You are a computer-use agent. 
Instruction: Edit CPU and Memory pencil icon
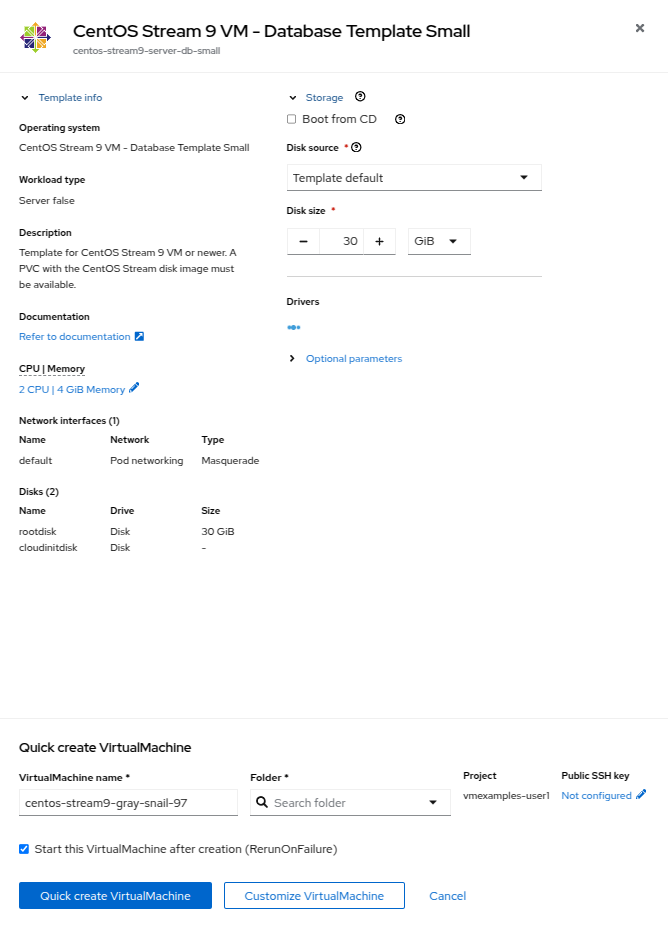(135, 389)
